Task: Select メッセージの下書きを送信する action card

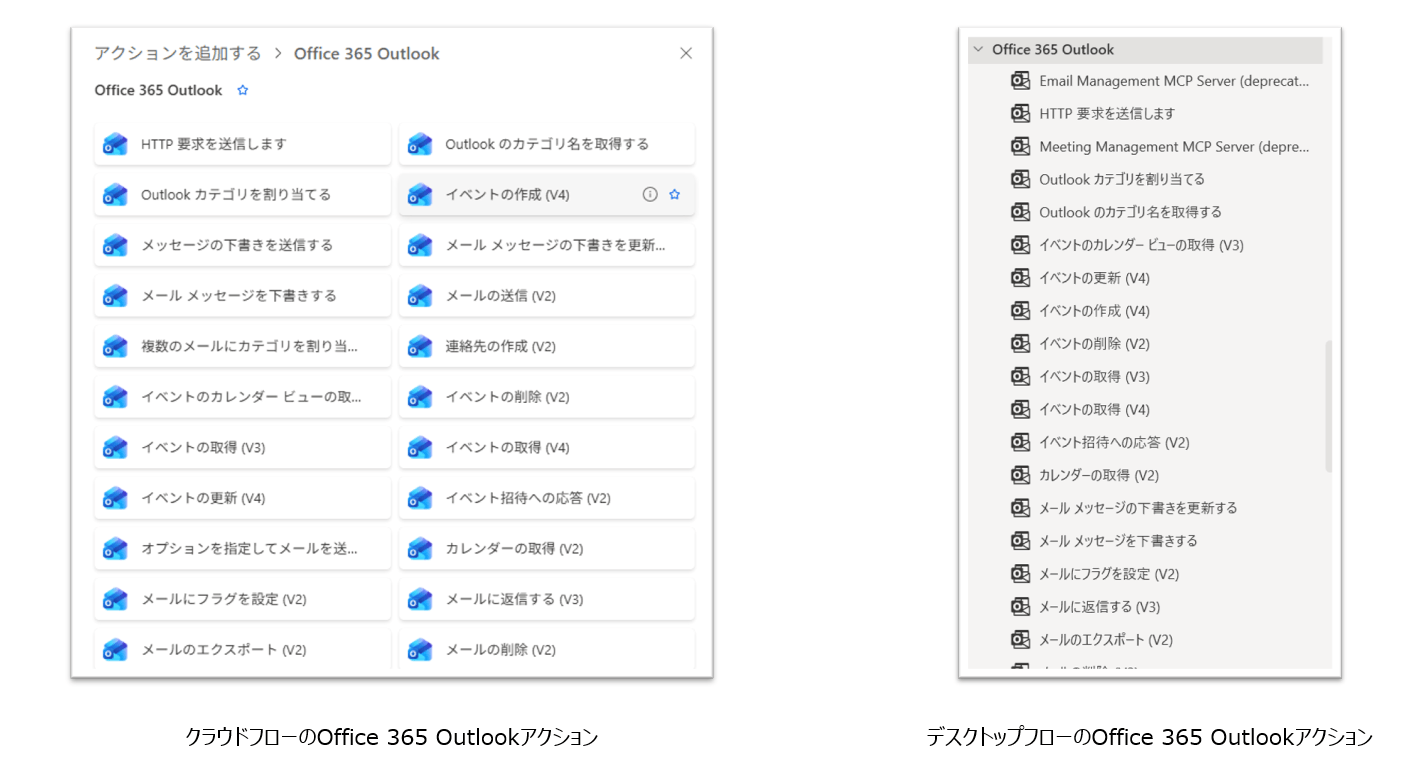Action: pos(242,245)
